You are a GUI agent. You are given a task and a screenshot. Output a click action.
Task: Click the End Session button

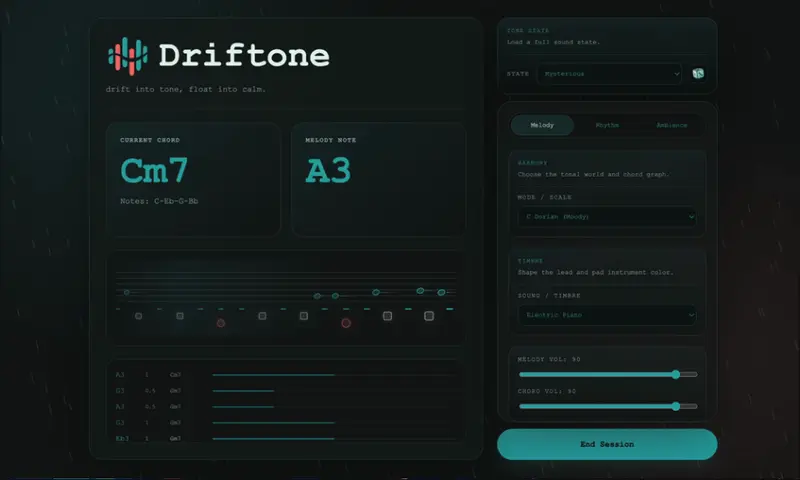point(607,444)
